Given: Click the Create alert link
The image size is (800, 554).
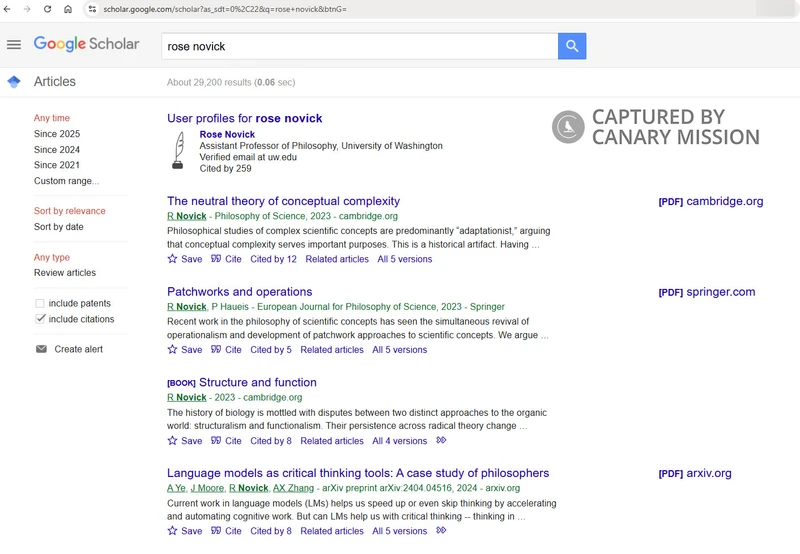Looking at the screenshot, I should [x=79, y=349].
